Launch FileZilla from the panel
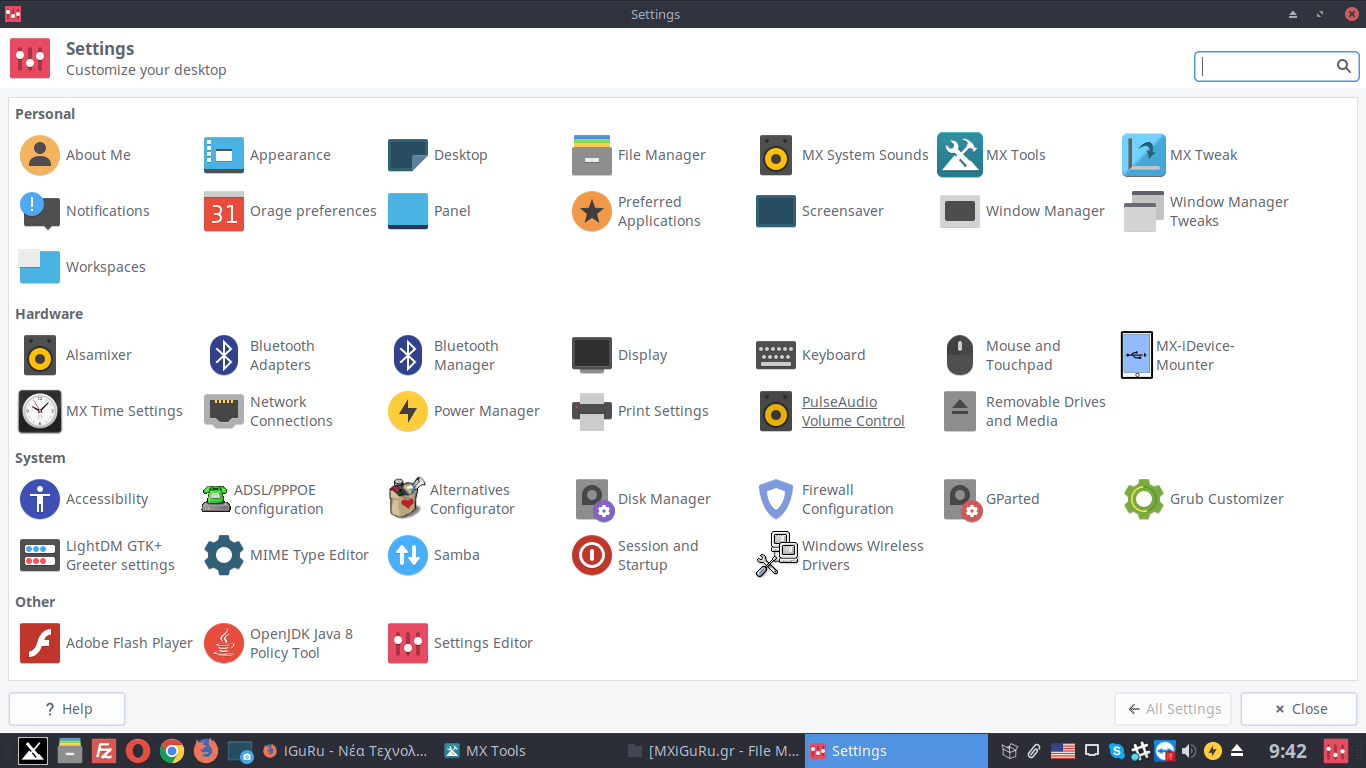 (x=104, y=751)
